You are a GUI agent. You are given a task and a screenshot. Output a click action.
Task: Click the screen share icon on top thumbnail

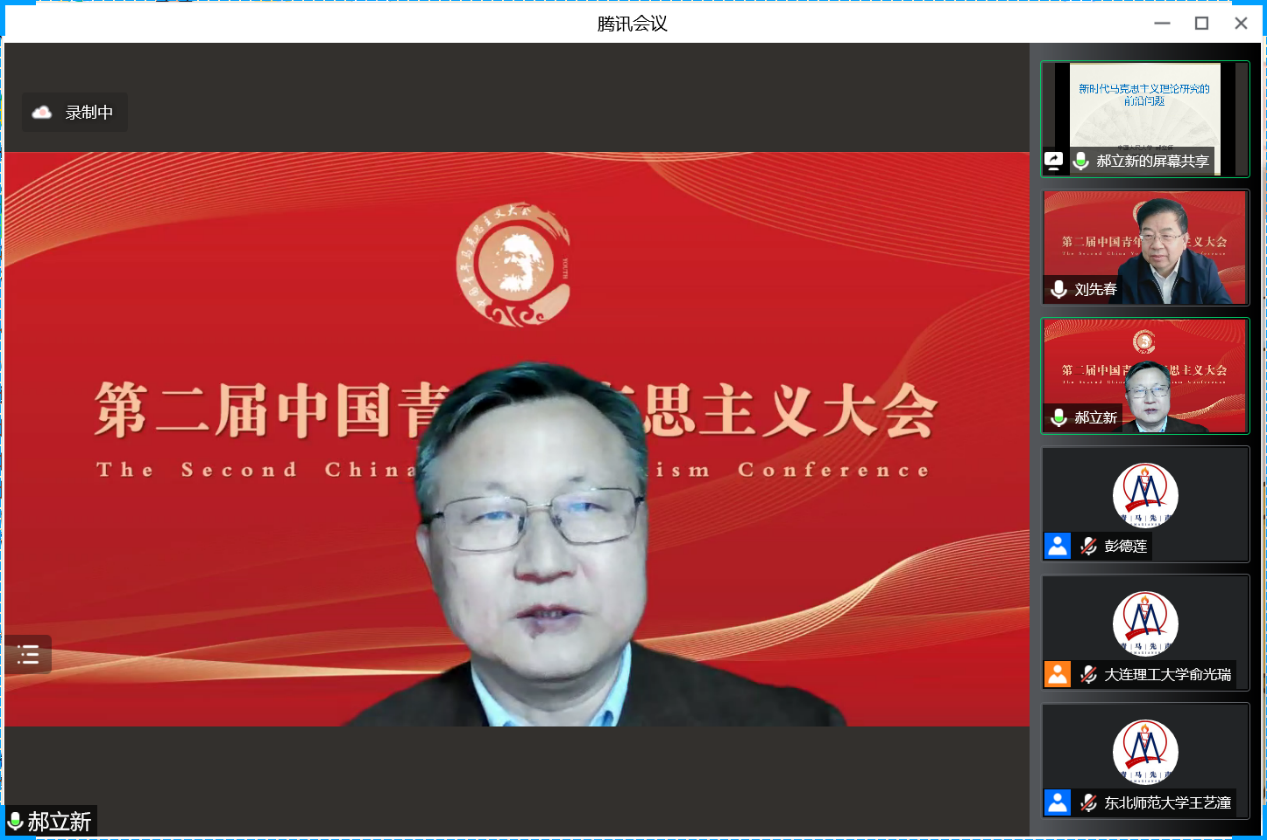[1053, 160]
